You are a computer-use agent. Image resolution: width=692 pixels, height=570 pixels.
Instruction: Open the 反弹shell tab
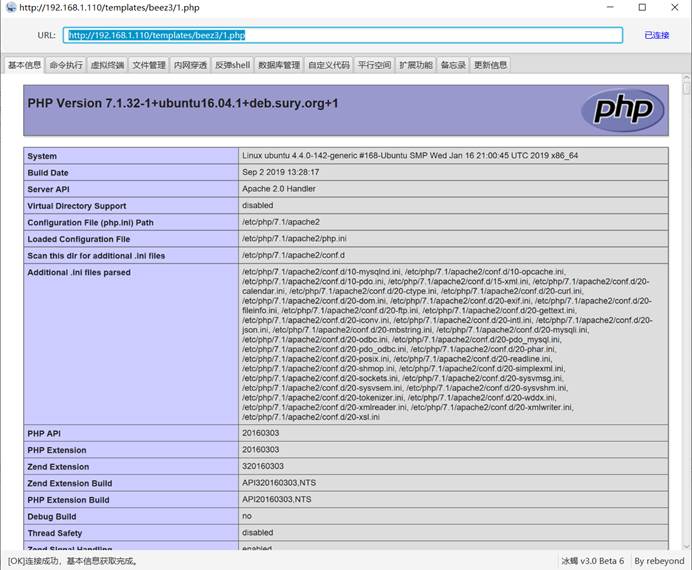coord(232,65)
